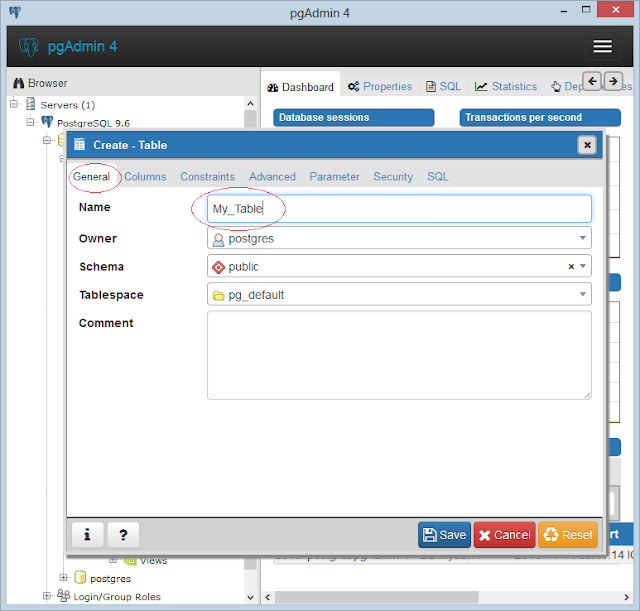Click the Login/Group Roles icon
The height and width of the screenshot is (611, 640).
coord(63,595)
